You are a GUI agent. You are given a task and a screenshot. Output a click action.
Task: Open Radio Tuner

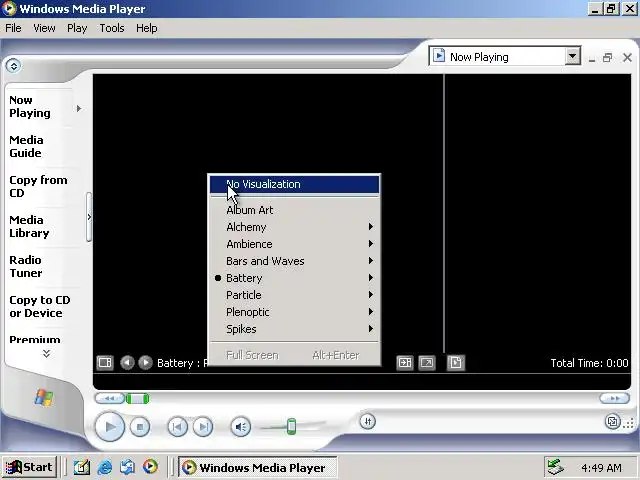tap(25, 267)
